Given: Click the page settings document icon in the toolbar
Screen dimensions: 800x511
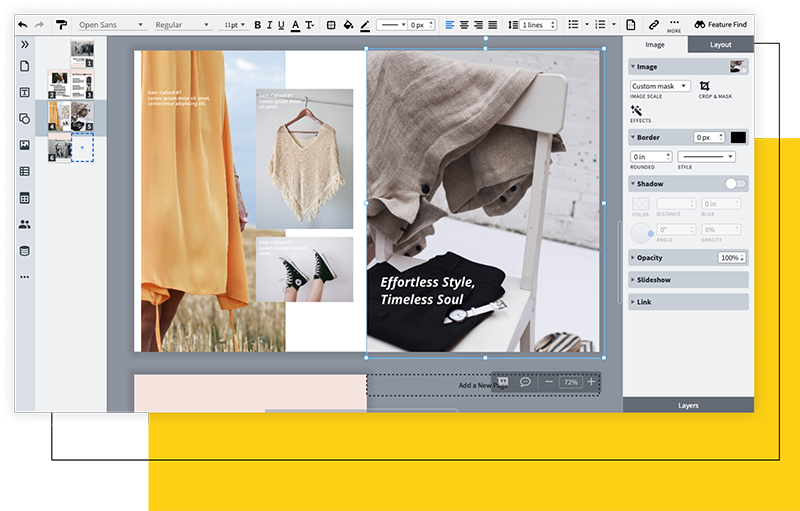Looking at the screenshot, I should pyautogui.click(x=631, y=24).
